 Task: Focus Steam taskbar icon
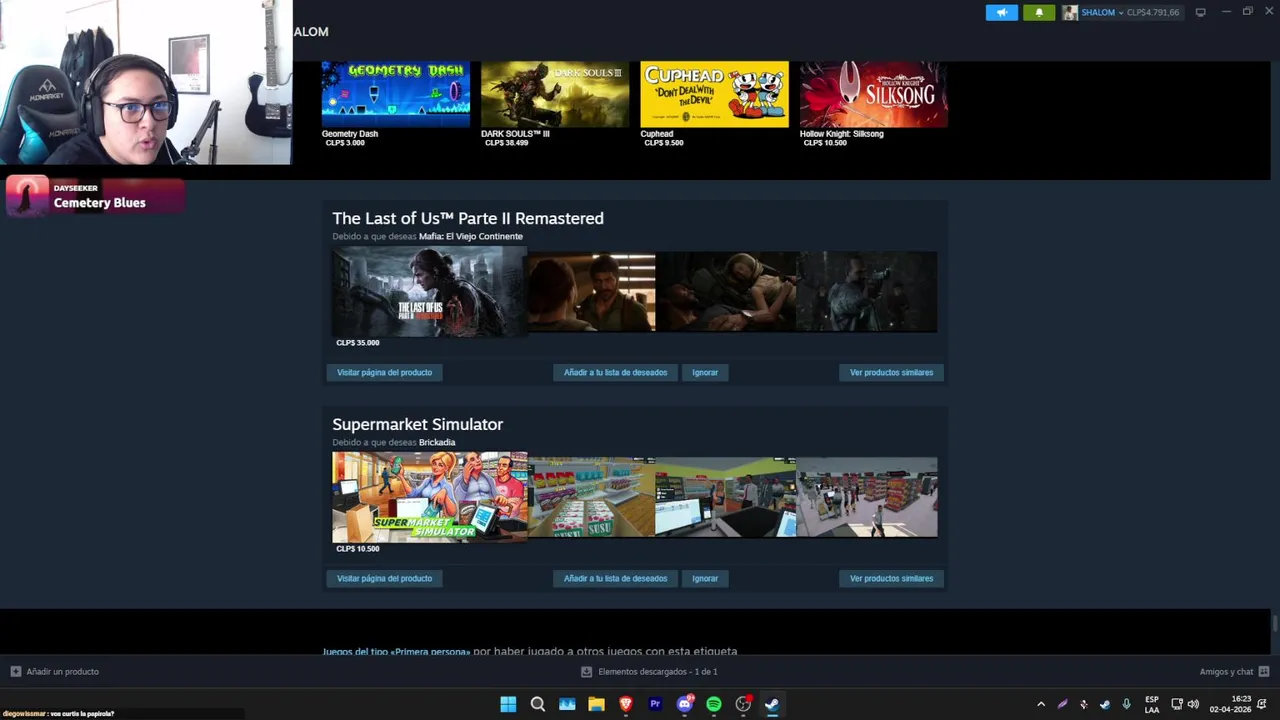[x=772, y=704]
